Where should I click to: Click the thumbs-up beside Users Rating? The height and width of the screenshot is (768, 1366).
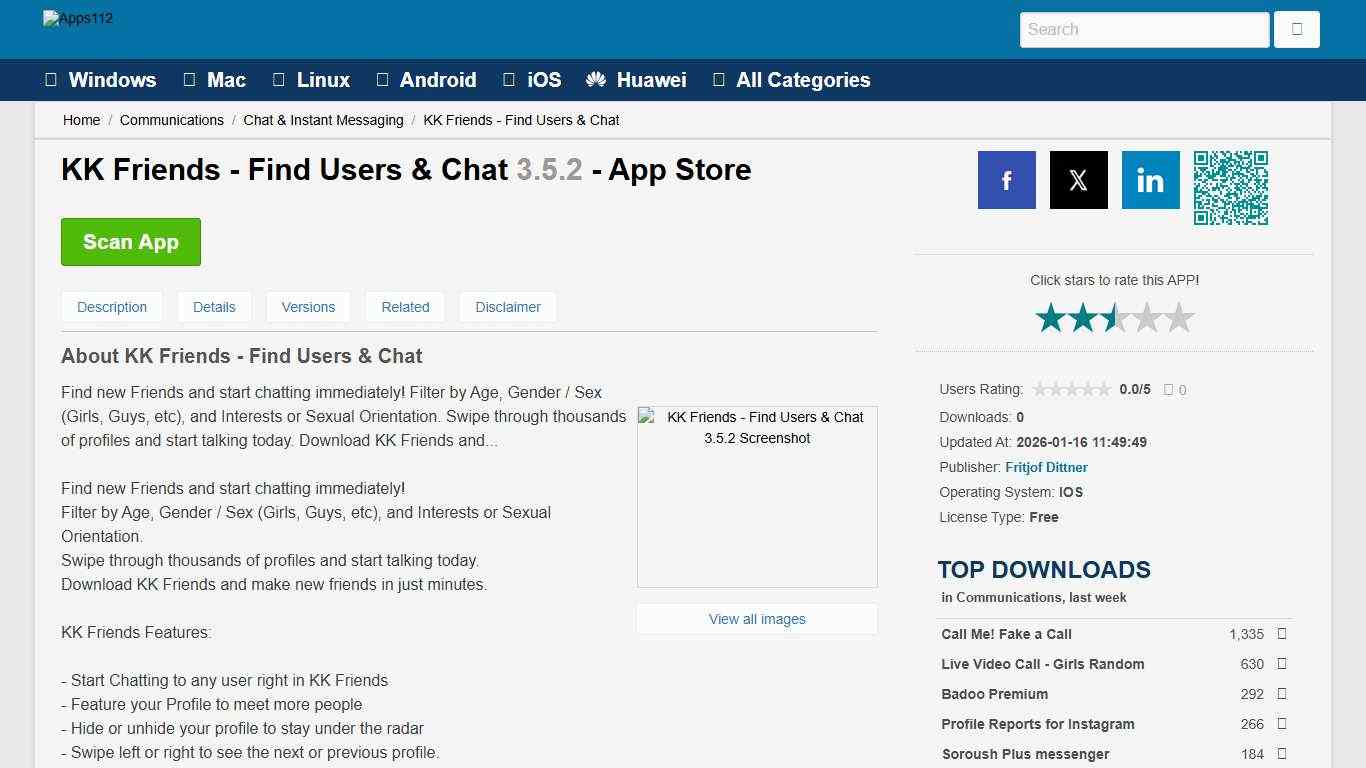(1167, 389)
